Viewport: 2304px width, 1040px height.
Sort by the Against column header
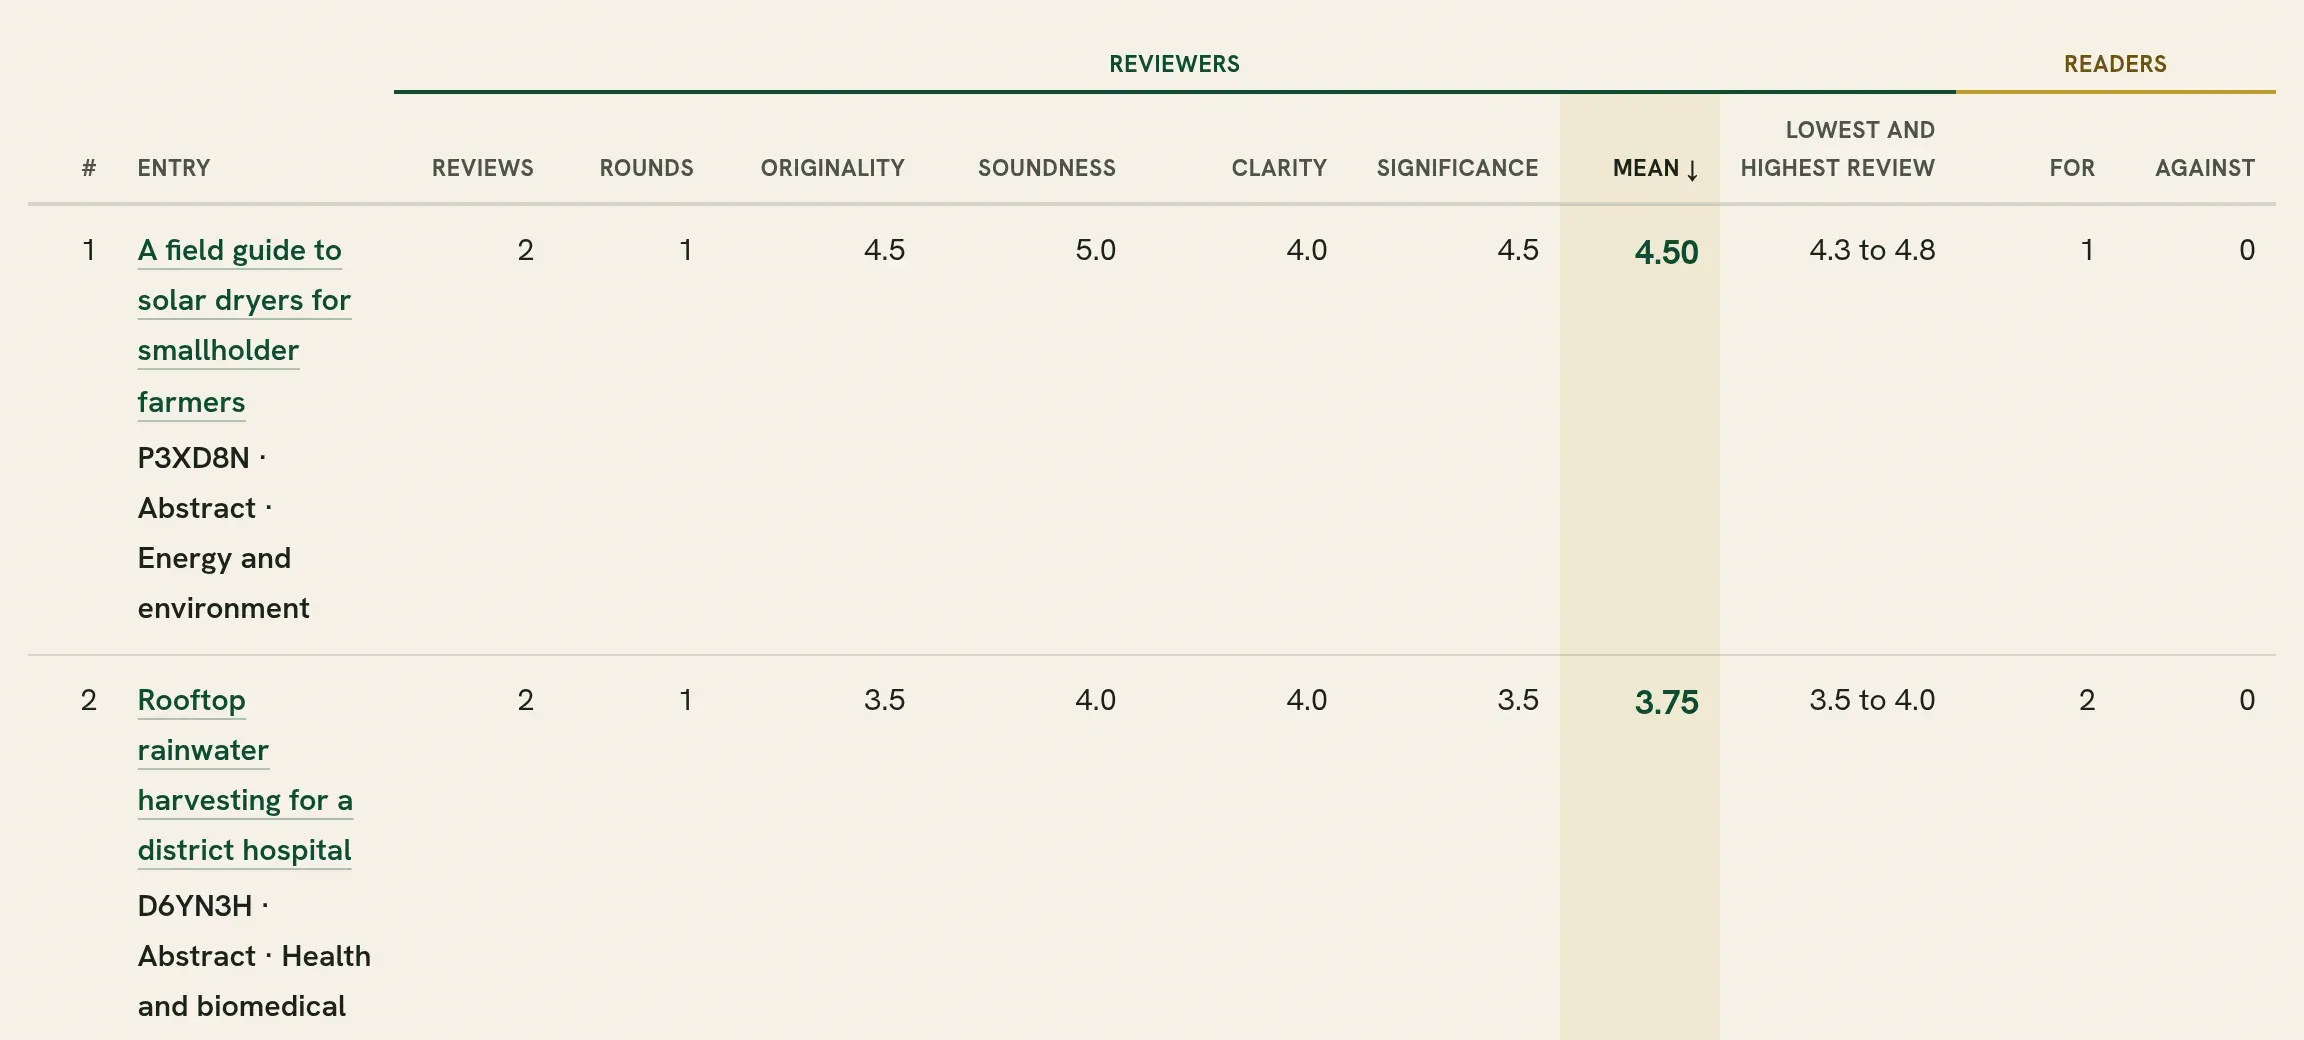tap(2205, 168)
